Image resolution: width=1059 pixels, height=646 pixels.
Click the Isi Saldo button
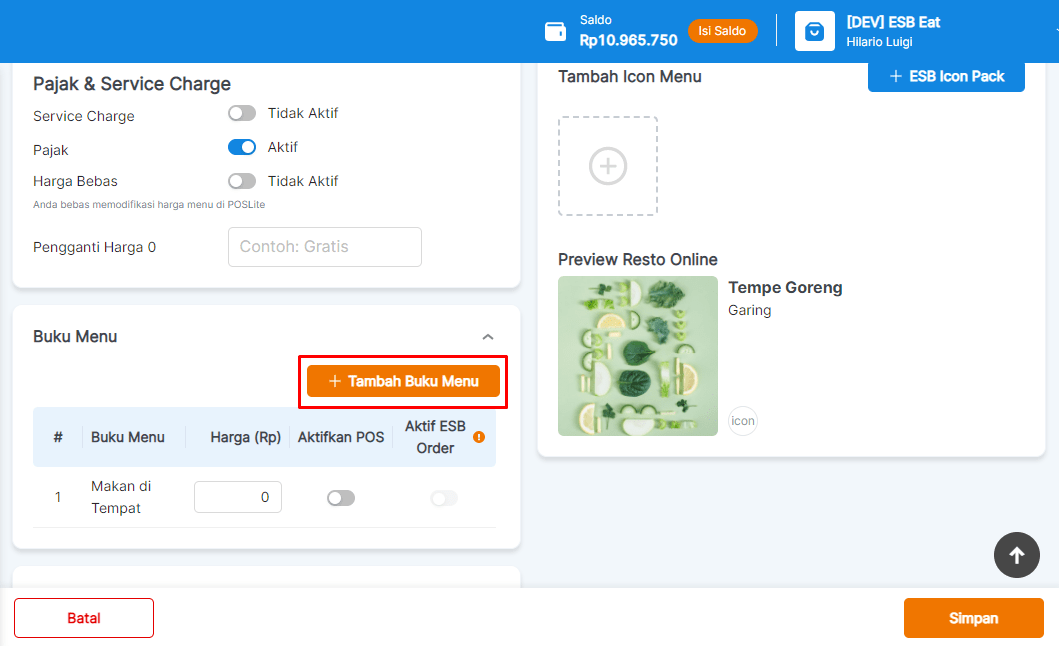(722, 31)
